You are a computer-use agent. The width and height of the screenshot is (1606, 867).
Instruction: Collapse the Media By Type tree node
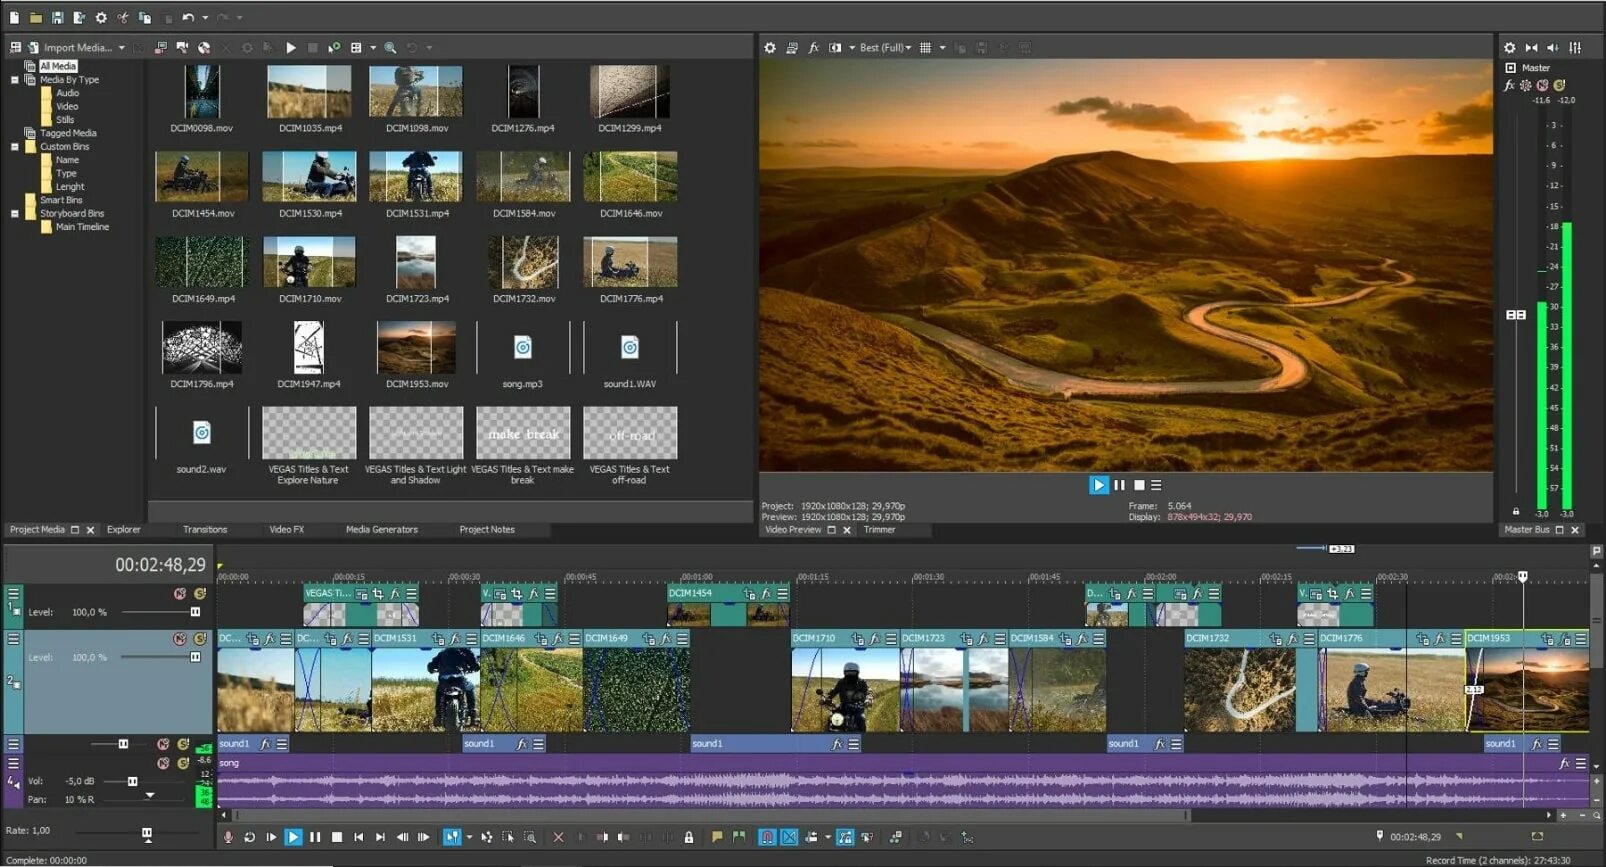coord(14,80)
